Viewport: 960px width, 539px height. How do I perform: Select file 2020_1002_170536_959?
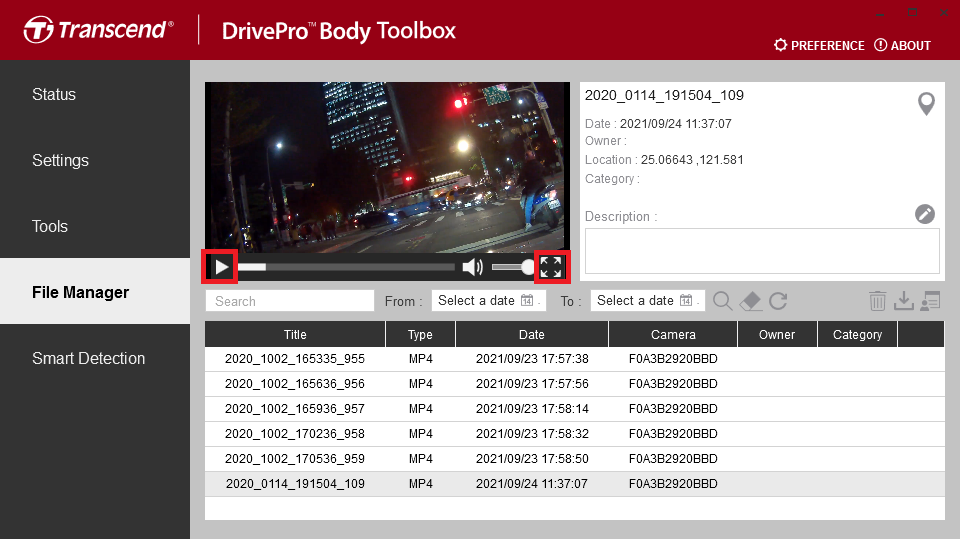(574, 459)
